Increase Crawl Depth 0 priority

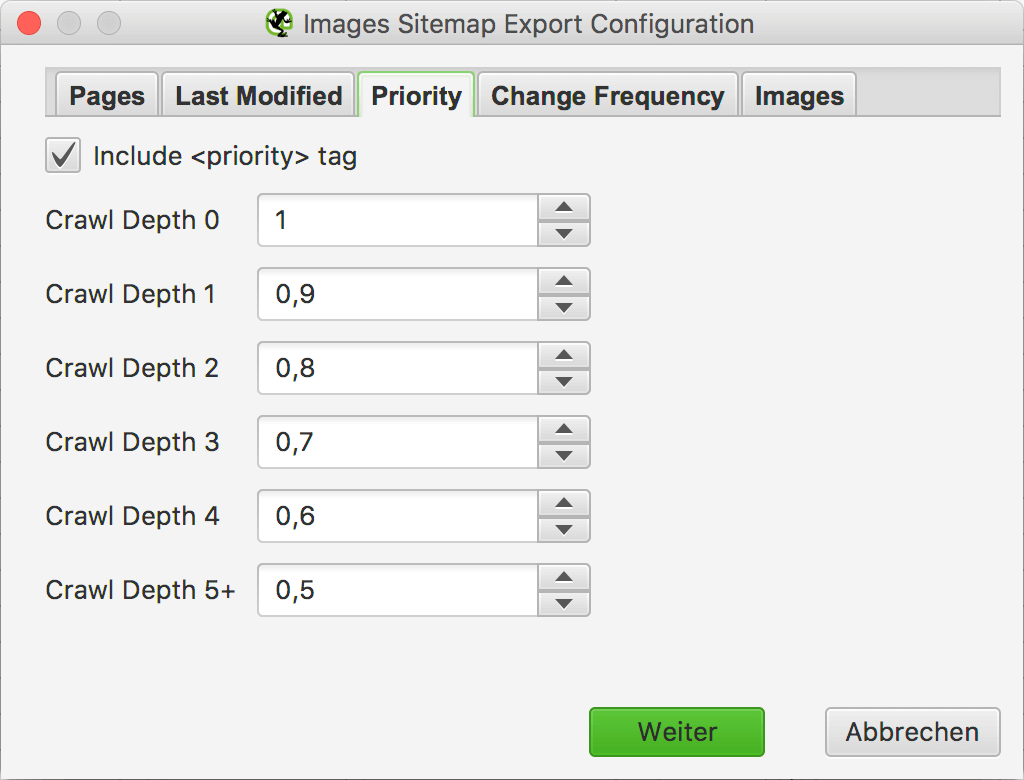(564, 207)
